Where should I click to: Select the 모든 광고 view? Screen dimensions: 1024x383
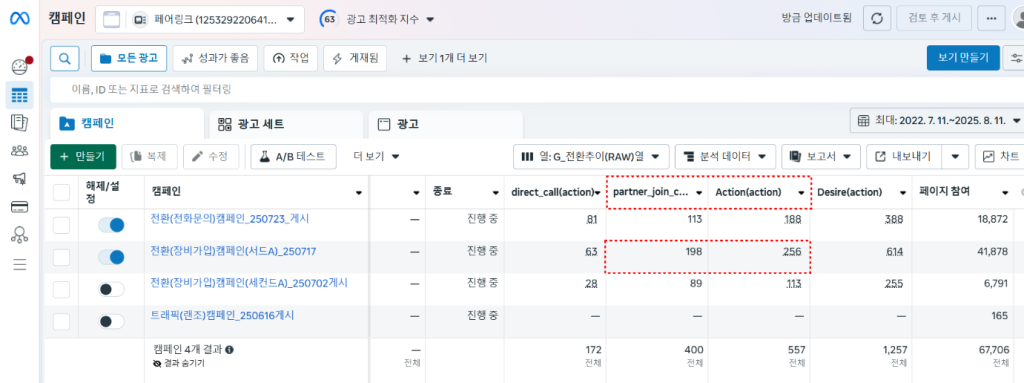(129, 58)
